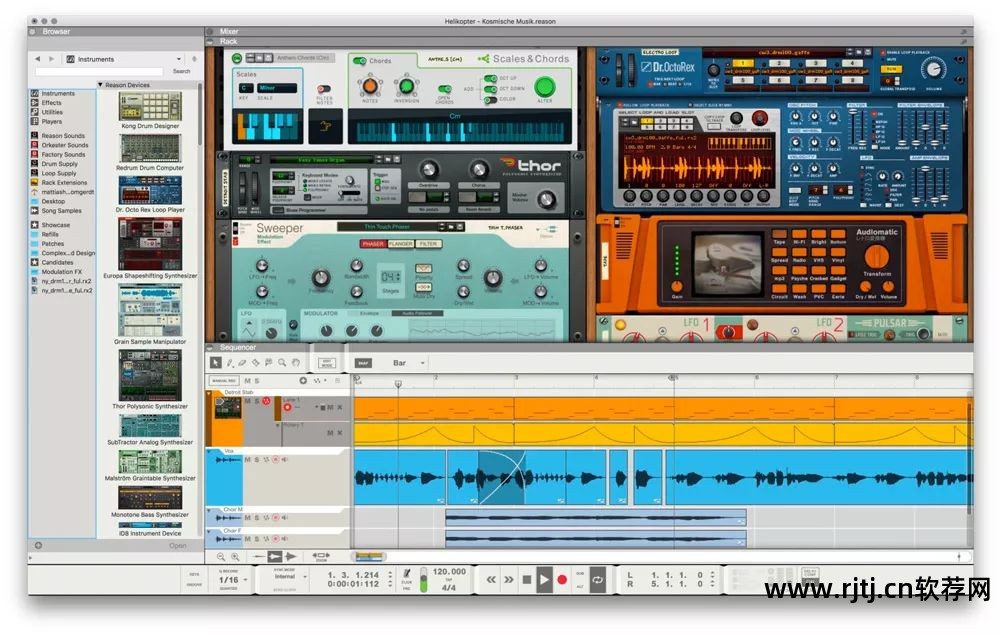1000x635 pixels.
Task: Select the Magnifying Glass tool in the Sequencer
Action: tap(282, 363)
